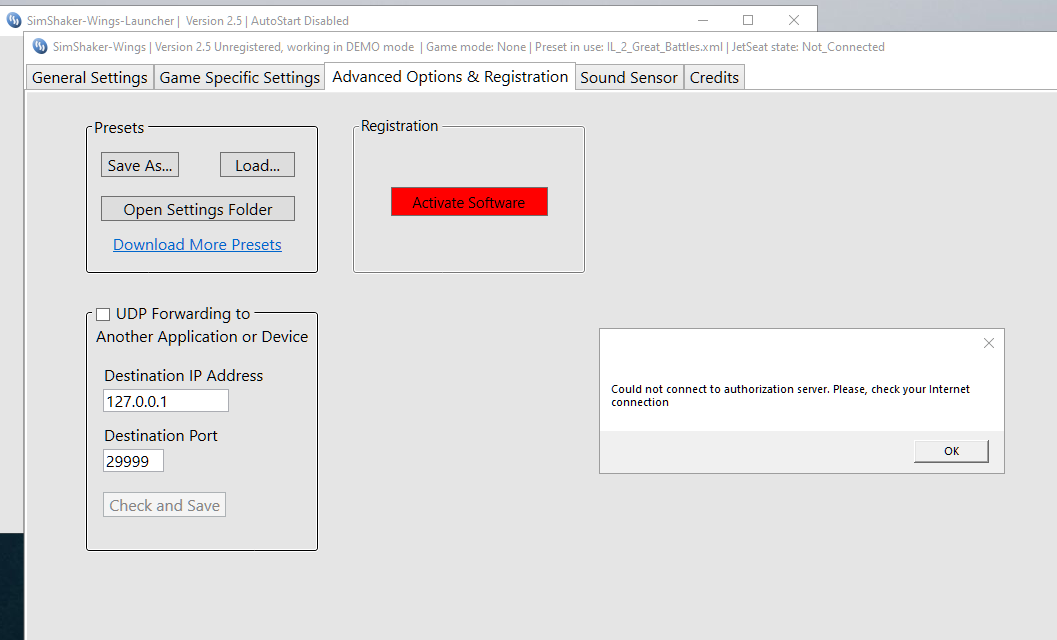Viewport: 1057px width, 640px height.
Task: Click the 'Destination Port' label
Action: 160,436
